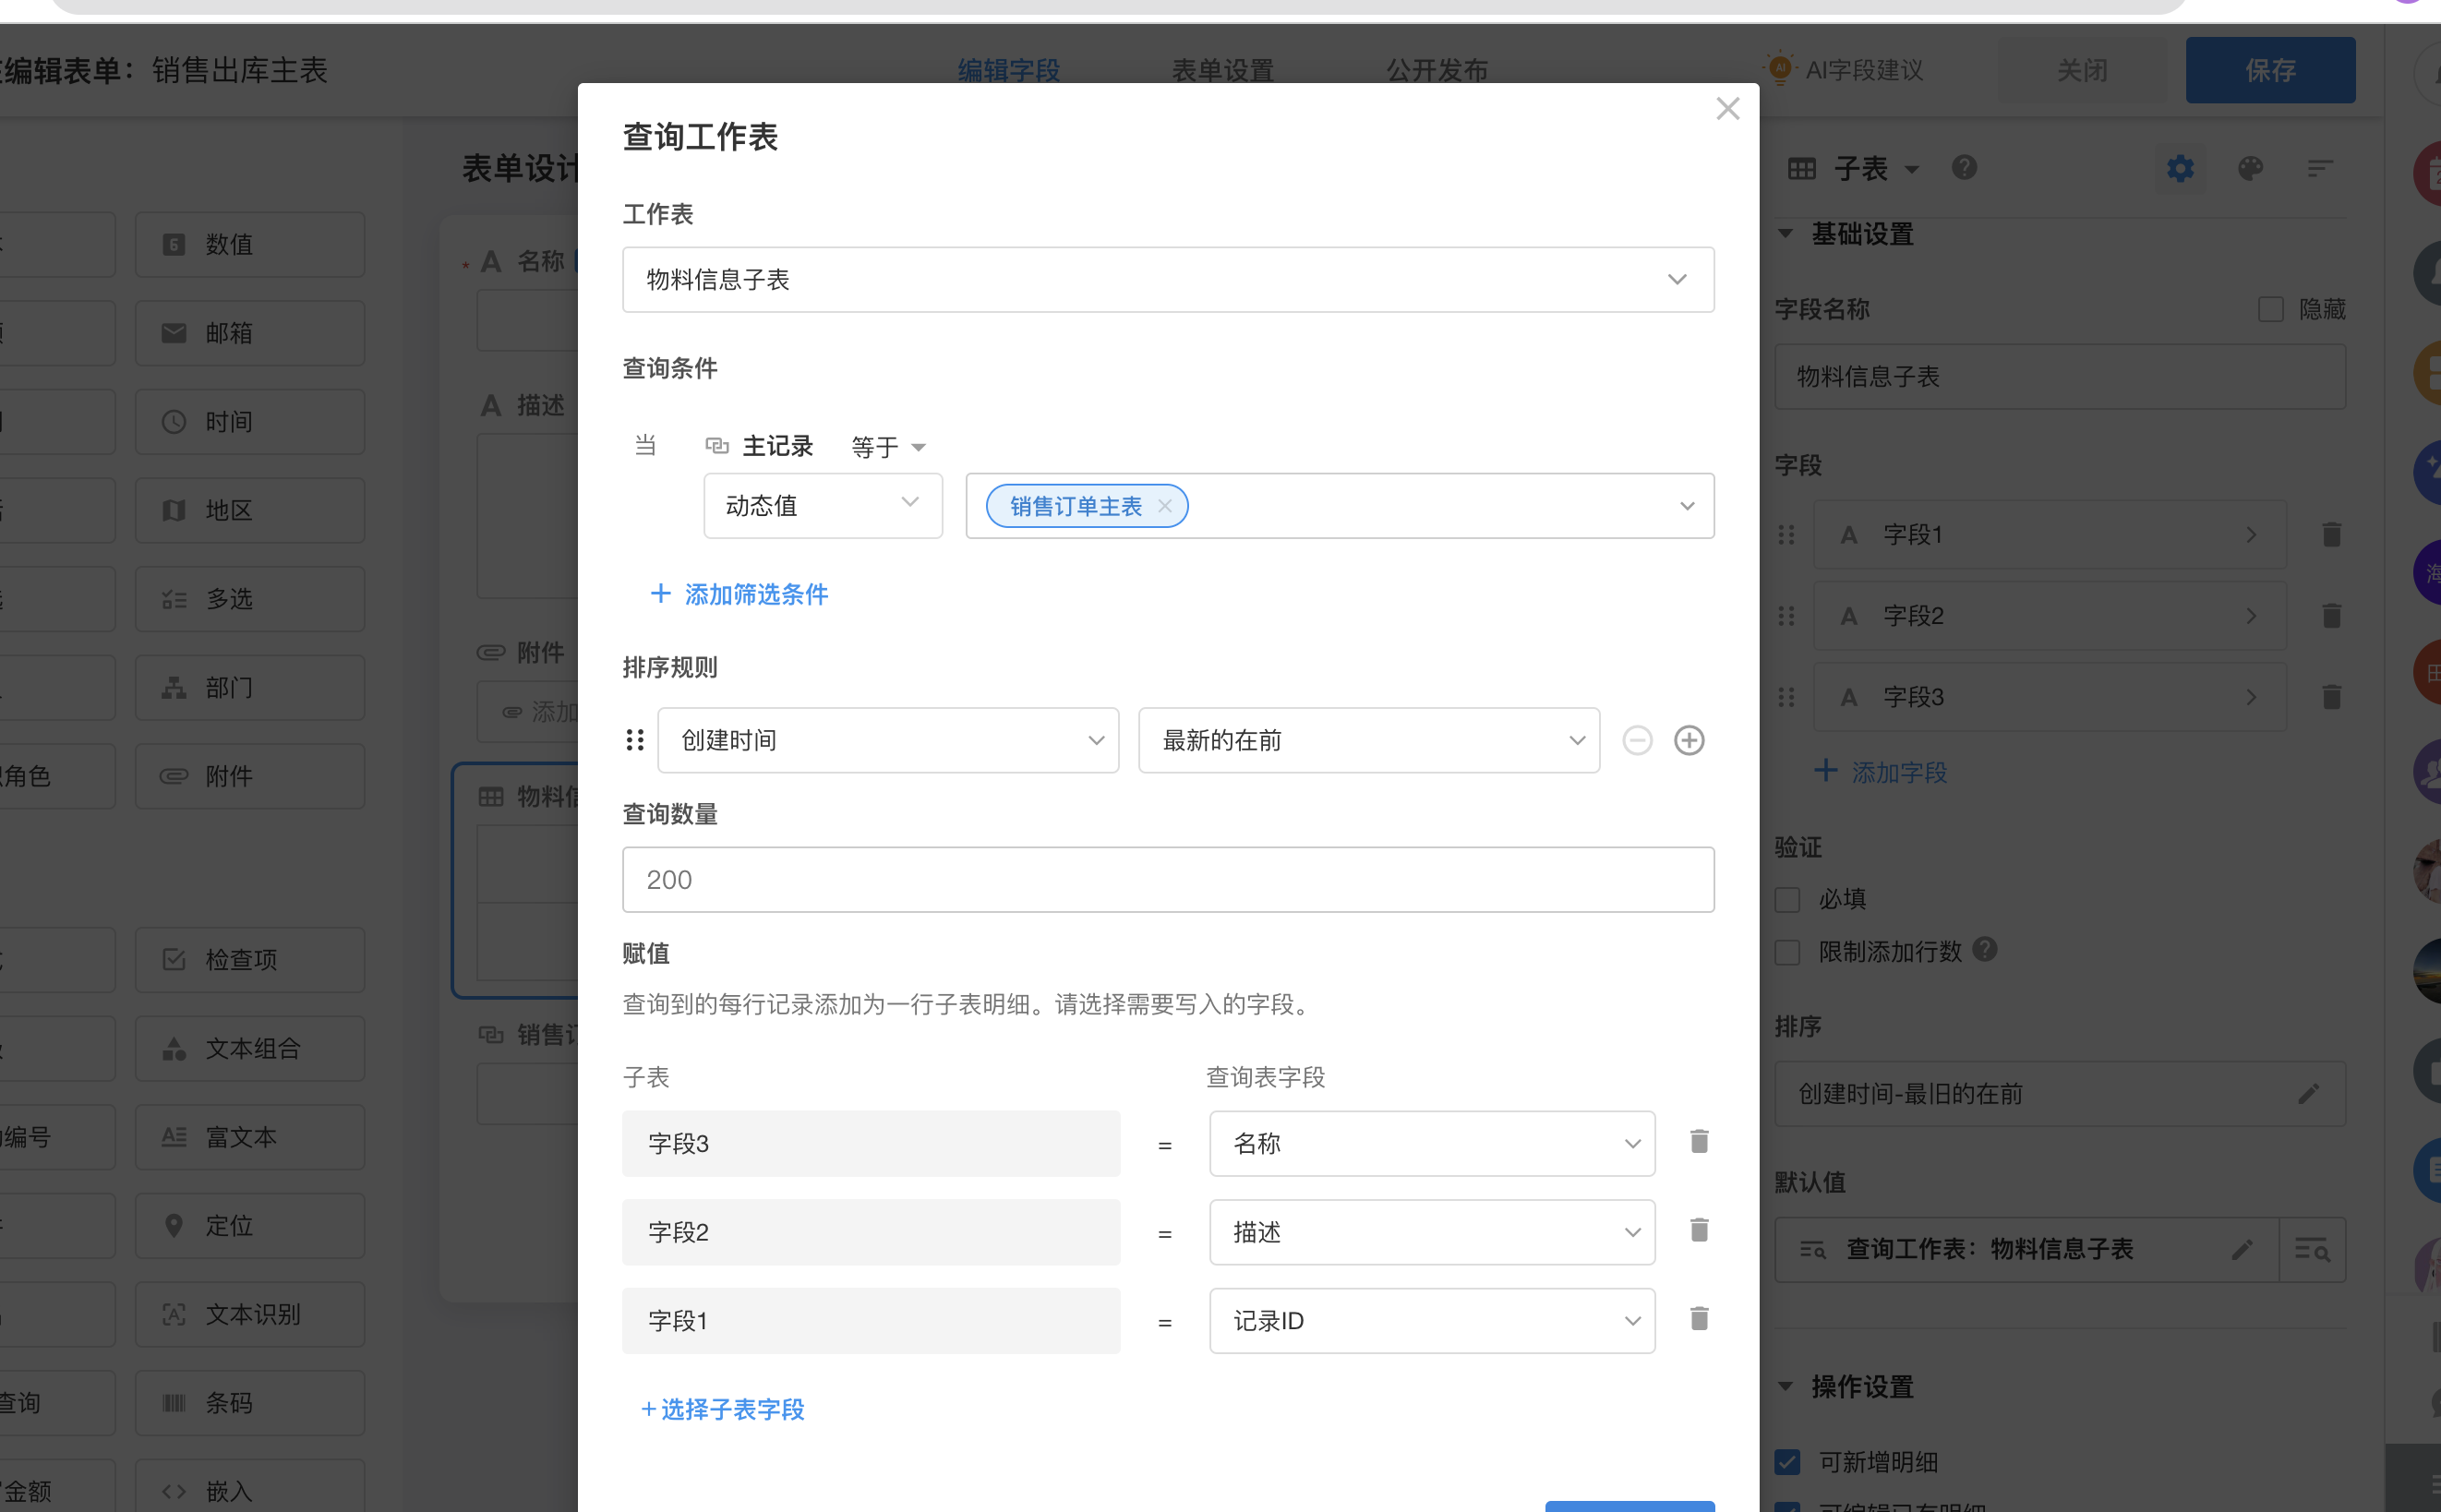Switch to the 表单设置 tab
The width and height of the screenshot is (2441, 1512).
point(1222,70)
